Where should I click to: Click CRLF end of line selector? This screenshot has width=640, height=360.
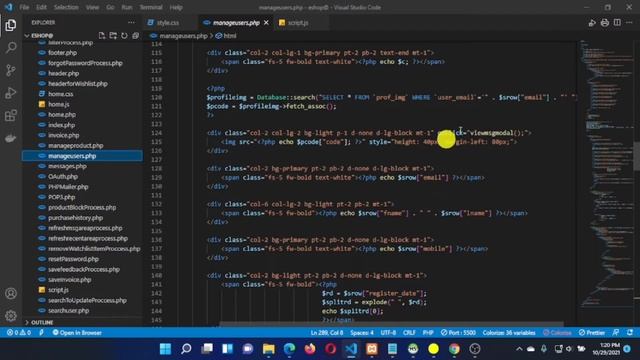coord(409,333)
